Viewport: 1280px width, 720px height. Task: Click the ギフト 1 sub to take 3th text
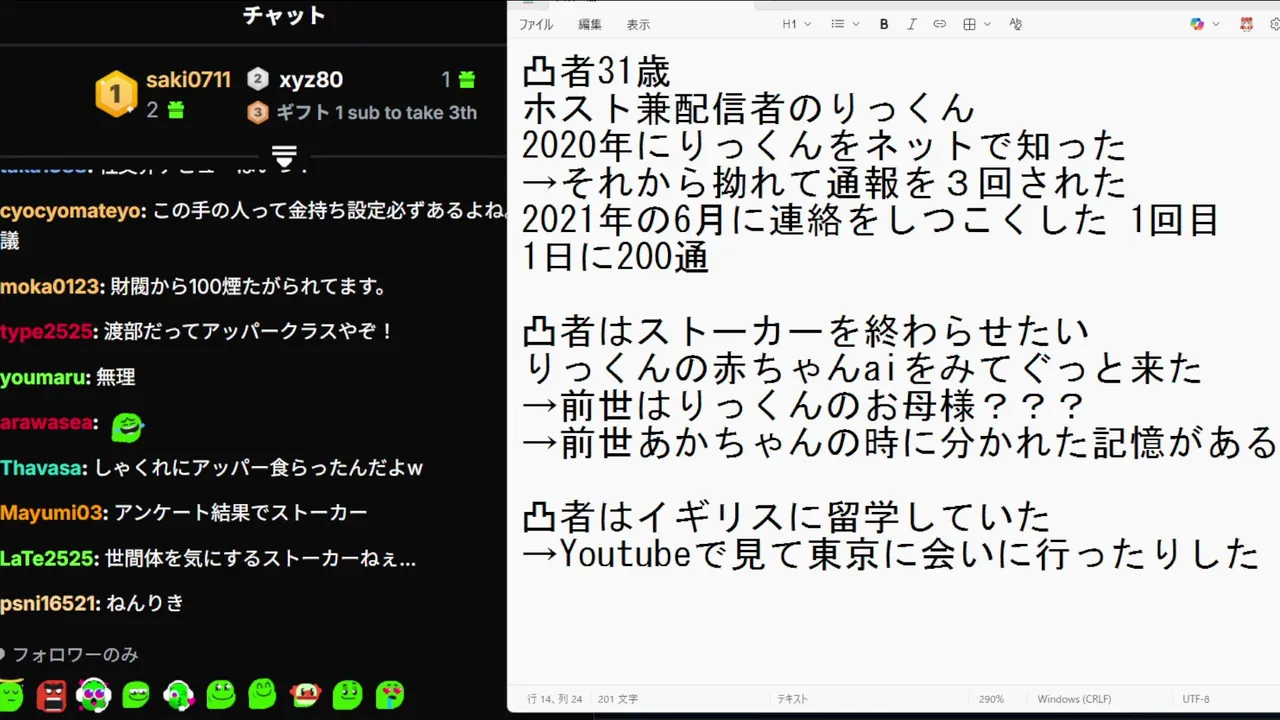pos(376,113)
